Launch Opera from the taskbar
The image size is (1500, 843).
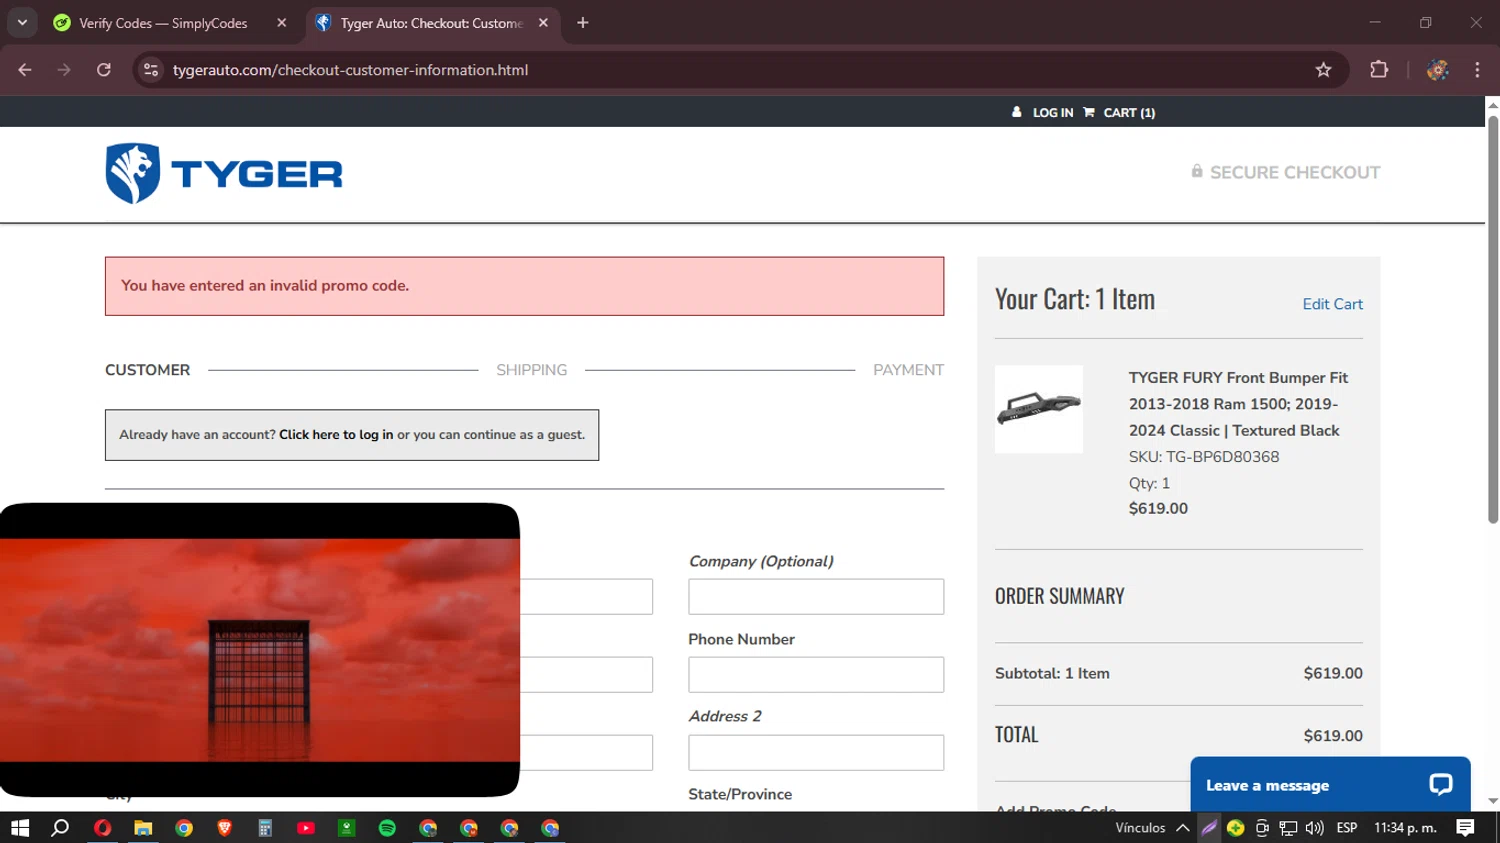[102, 828]
